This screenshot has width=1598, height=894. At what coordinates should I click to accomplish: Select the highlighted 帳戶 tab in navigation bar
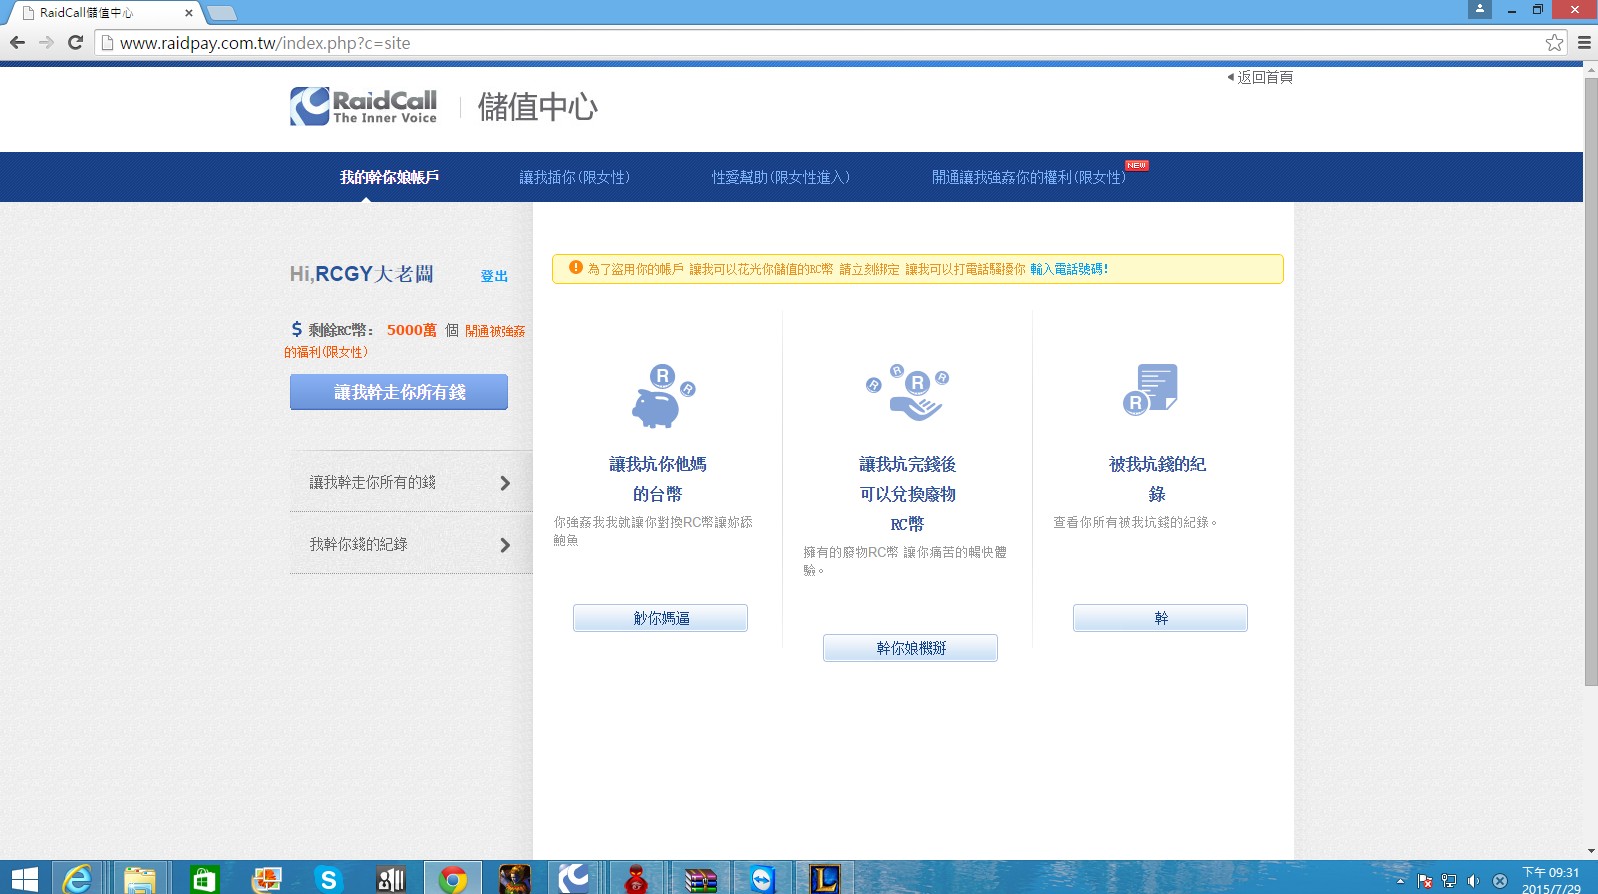[389, 177]
